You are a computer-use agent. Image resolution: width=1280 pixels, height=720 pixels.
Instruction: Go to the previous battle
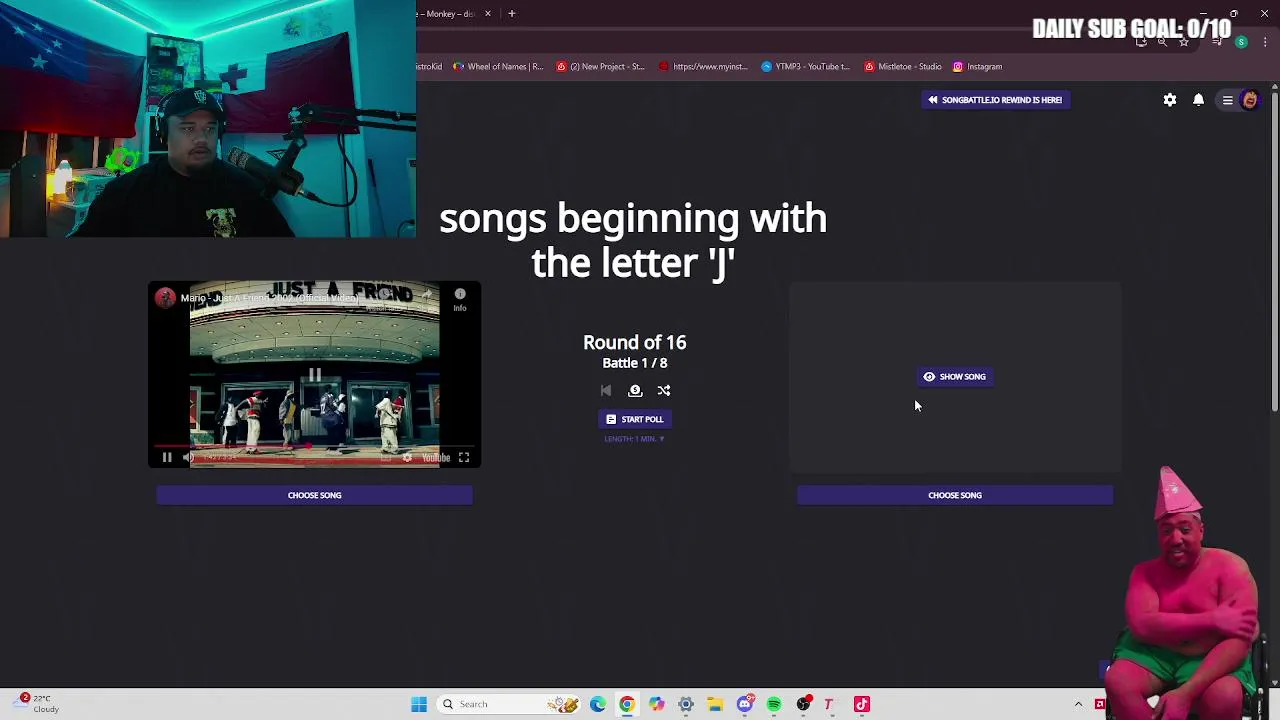coord(606,391)
